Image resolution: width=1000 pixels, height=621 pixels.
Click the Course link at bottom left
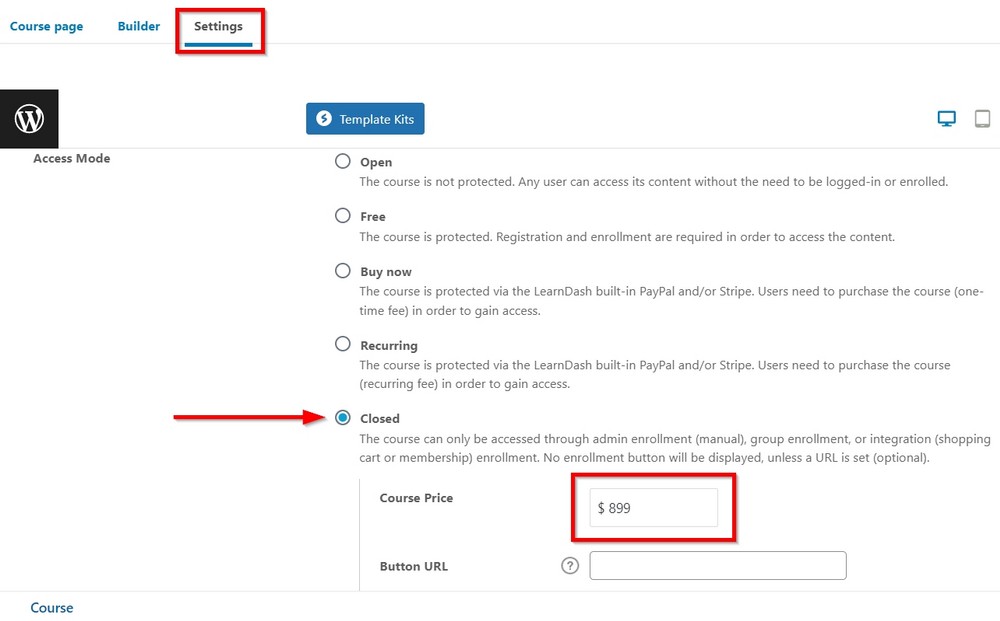(x=51, y=607)
